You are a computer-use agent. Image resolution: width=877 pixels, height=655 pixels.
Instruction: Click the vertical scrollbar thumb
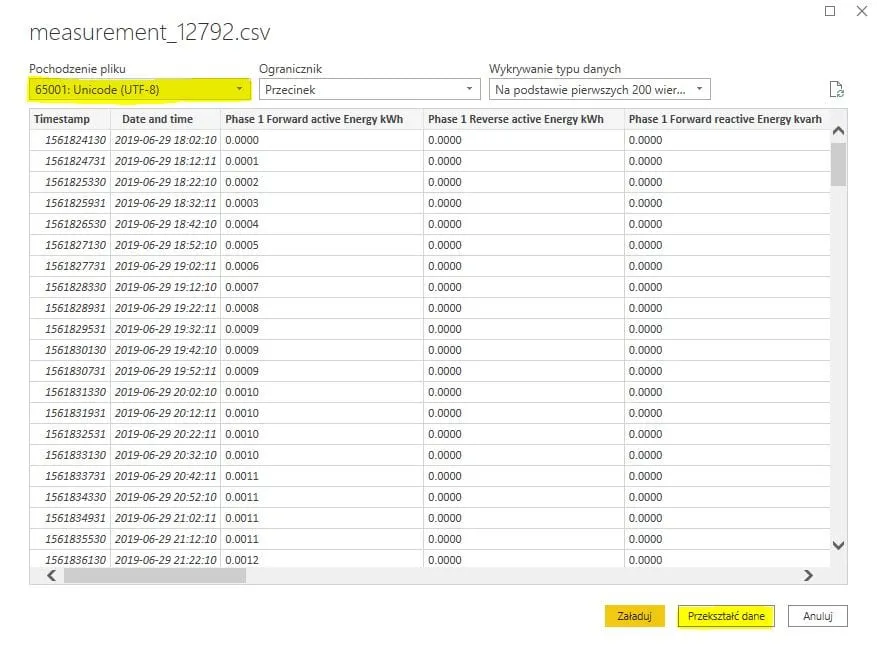pos(838,164)
